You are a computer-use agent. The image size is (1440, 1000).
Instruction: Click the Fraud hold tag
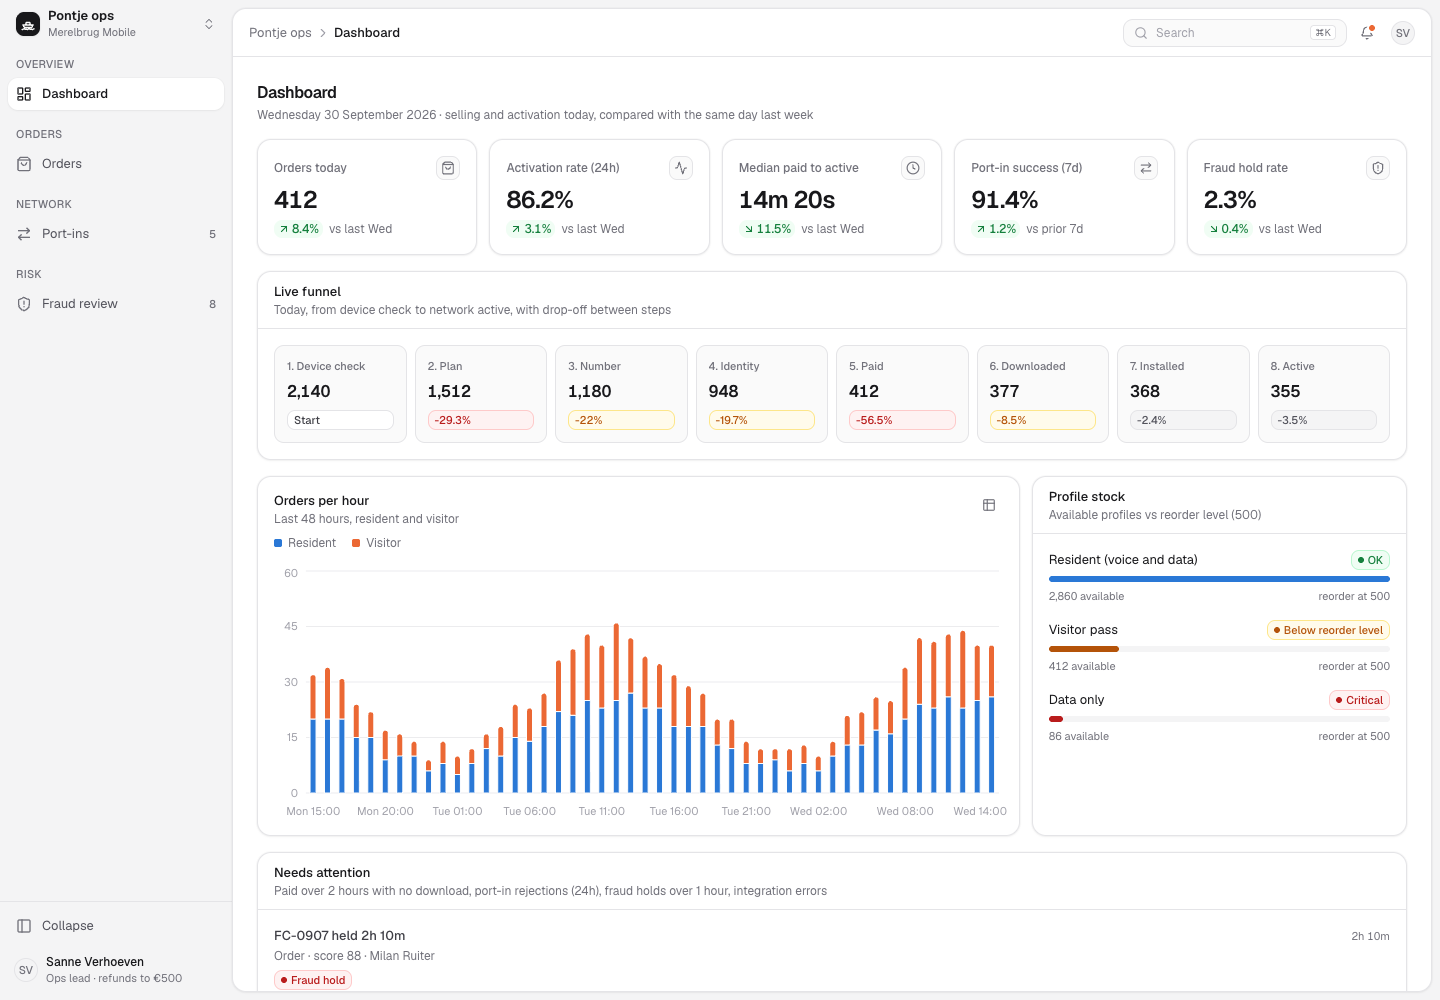click(x=313, y=980)
